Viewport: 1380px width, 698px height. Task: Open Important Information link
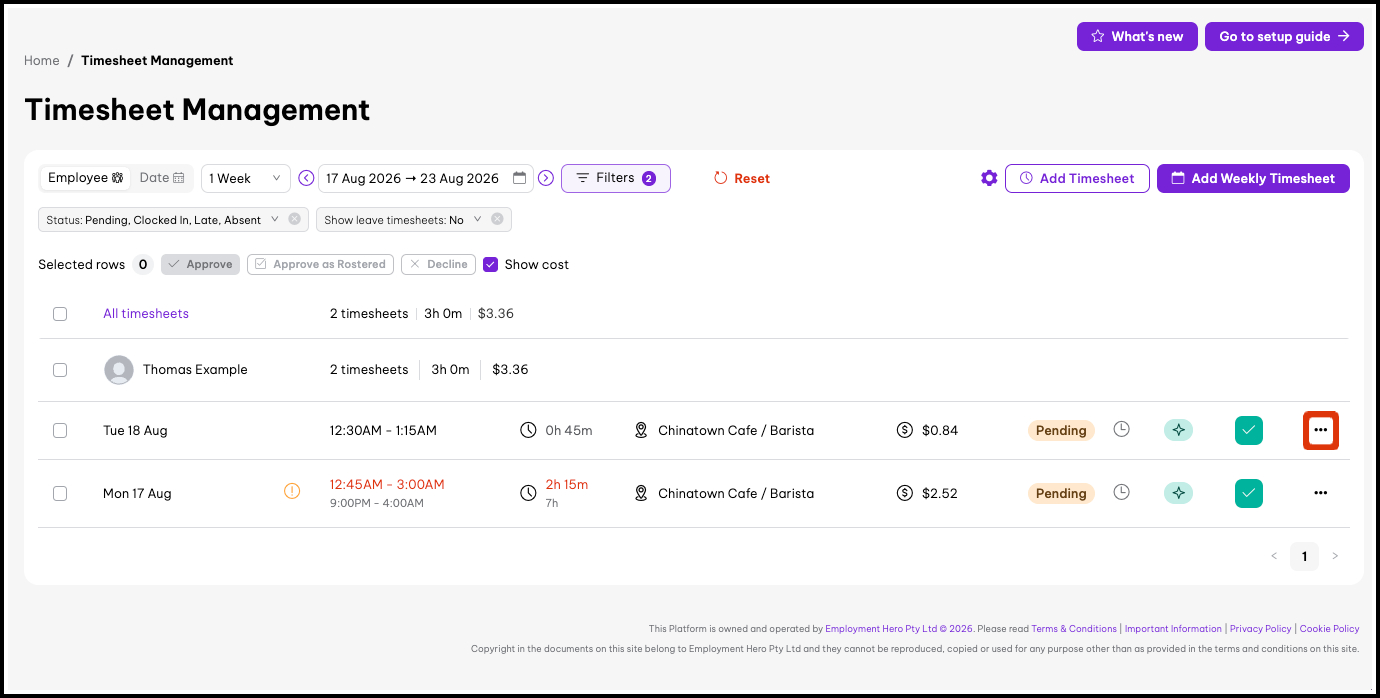click(1173, 629)
